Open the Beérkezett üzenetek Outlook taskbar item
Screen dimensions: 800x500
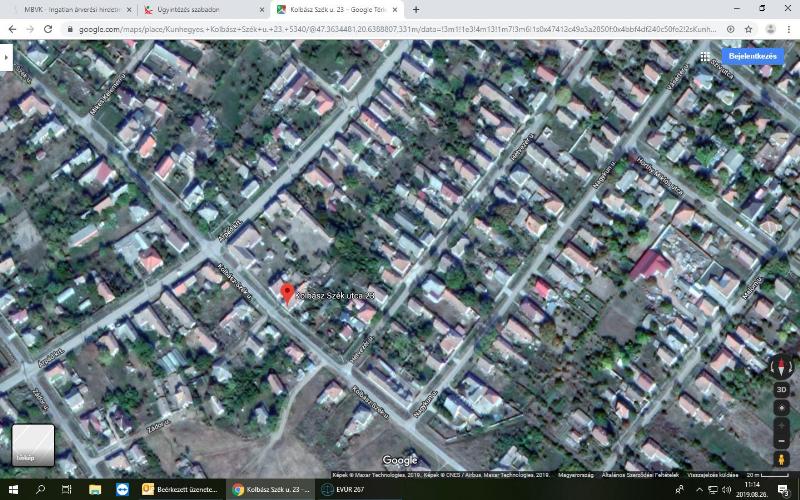(181, 490)
